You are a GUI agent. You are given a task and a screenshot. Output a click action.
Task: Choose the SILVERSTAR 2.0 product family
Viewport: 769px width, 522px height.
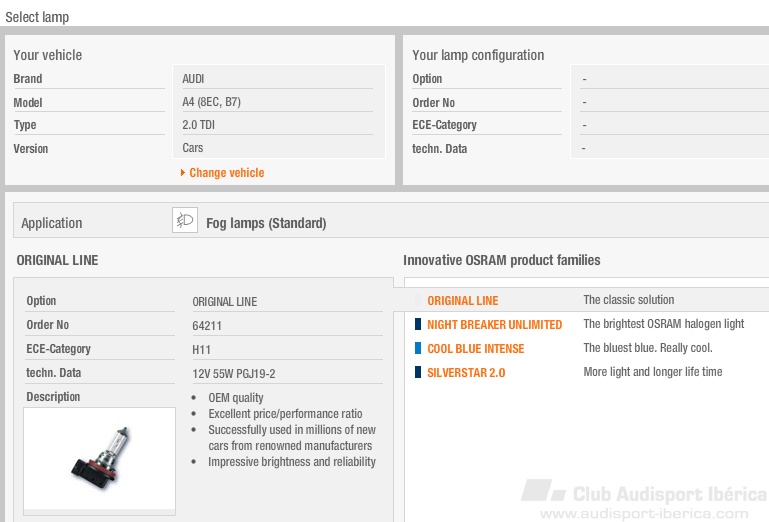tap(466, 372)
